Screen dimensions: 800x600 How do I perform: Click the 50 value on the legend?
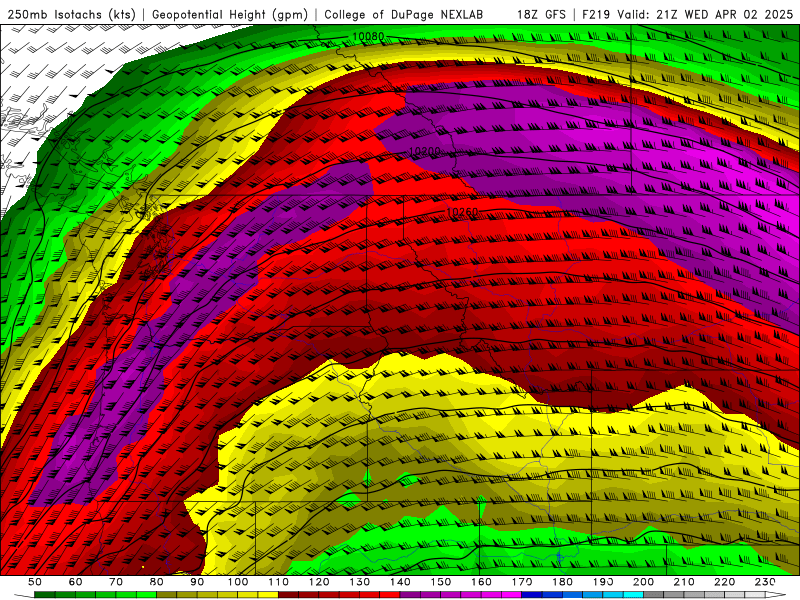click(x=34, y=582)
